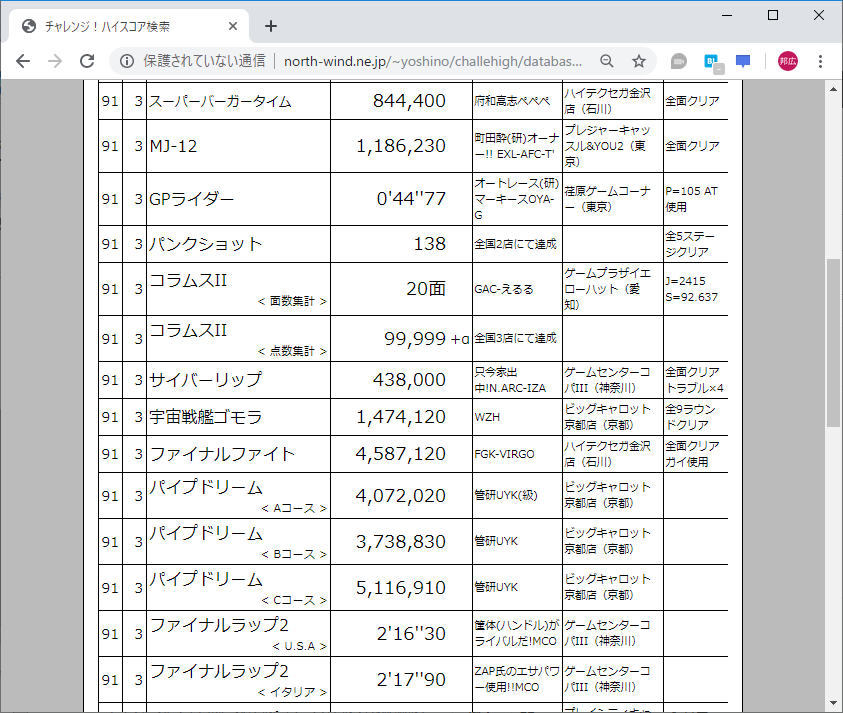Click the forward navigation arrow
Viewport: 843px width, 713px height.
pyautogui.click(x=54, y=61)
